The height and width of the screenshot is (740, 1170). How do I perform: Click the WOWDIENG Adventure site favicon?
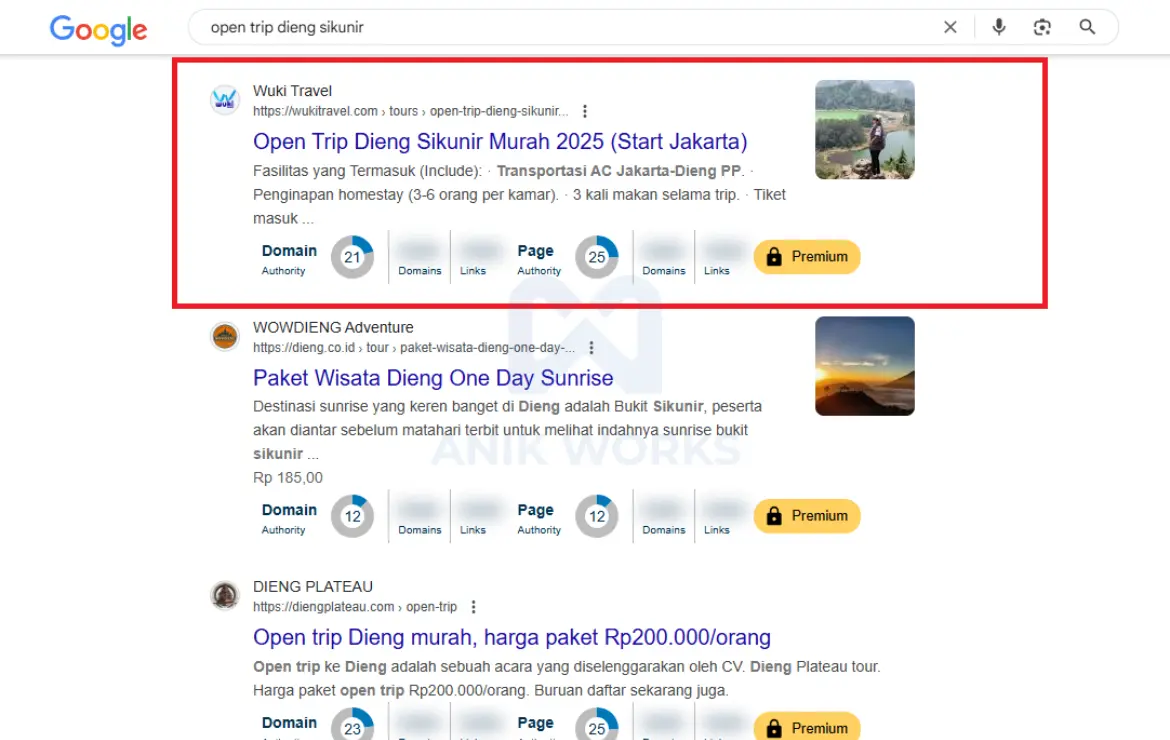click(225, 337)
